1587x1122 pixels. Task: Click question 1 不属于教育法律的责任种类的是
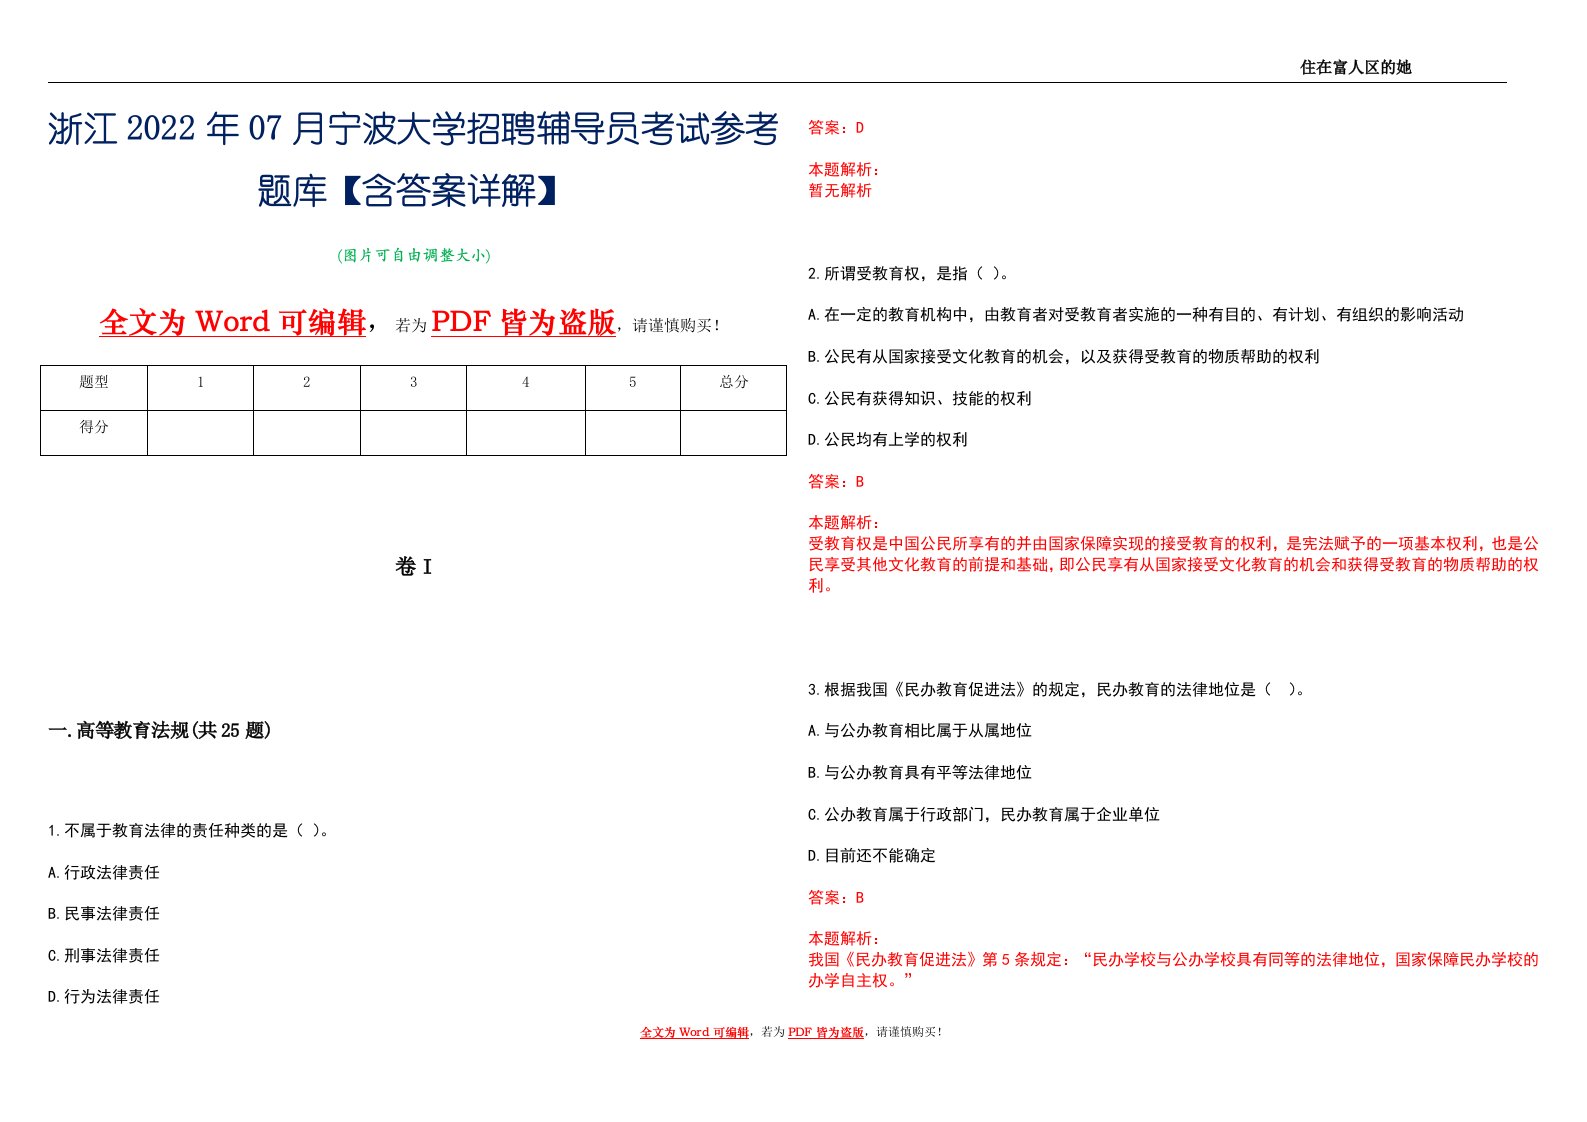(x=189, y=830)
